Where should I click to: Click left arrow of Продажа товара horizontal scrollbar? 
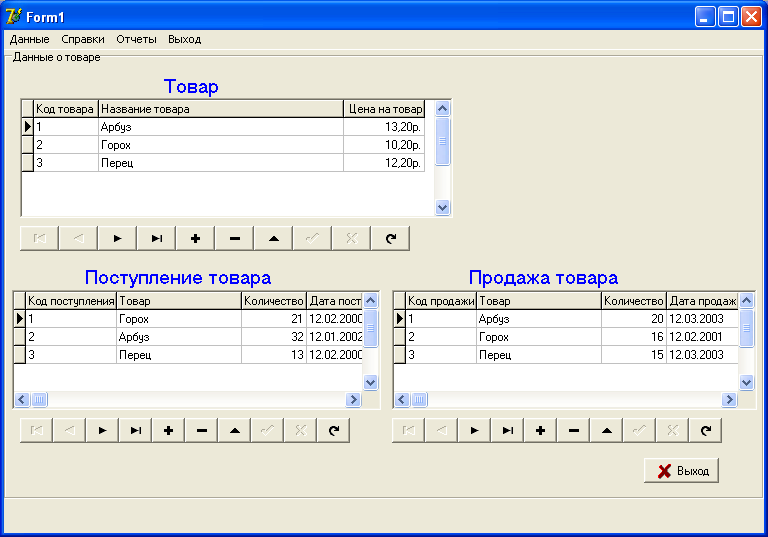pyautogui.click(x=402, y=399)
